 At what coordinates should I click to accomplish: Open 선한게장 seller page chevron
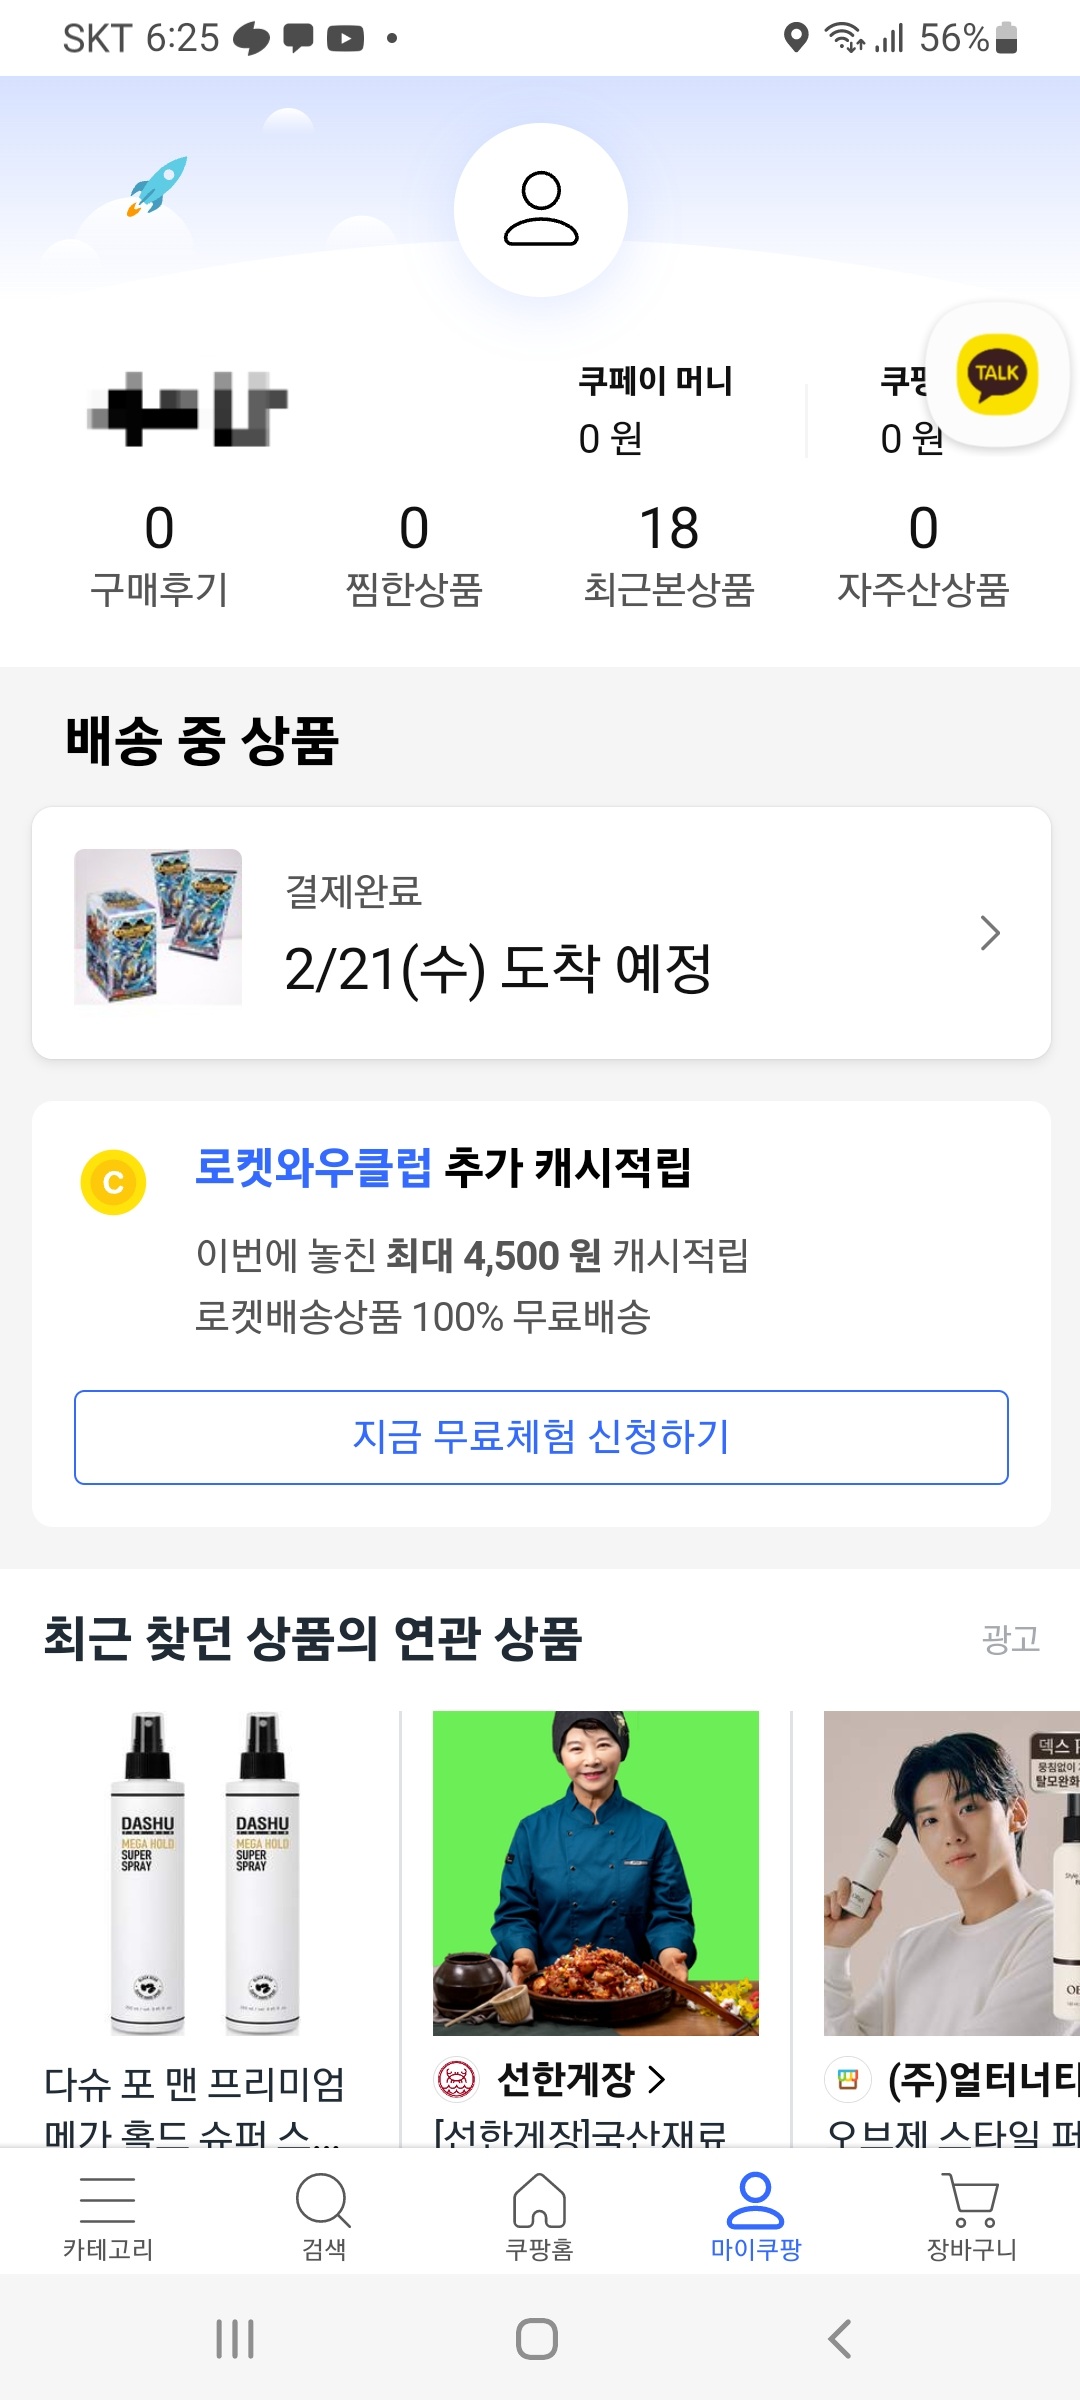click(656, 2080)
